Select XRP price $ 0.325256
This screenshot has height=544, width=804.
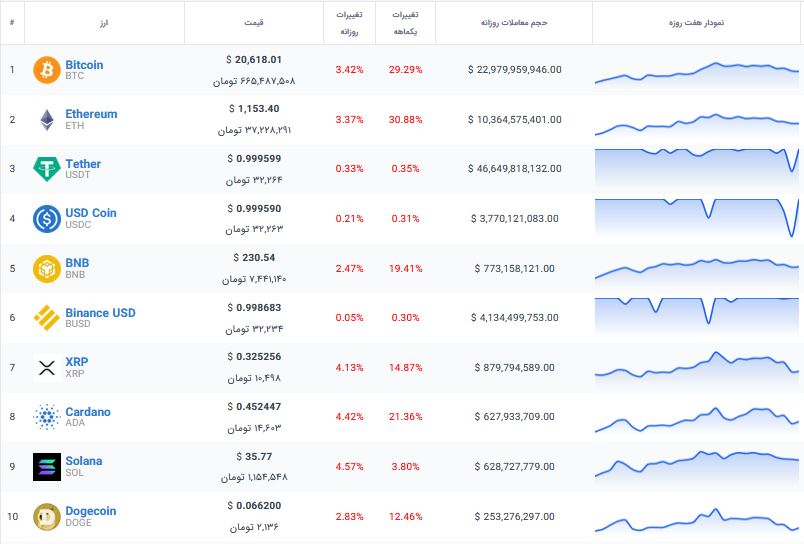[254, 357]
